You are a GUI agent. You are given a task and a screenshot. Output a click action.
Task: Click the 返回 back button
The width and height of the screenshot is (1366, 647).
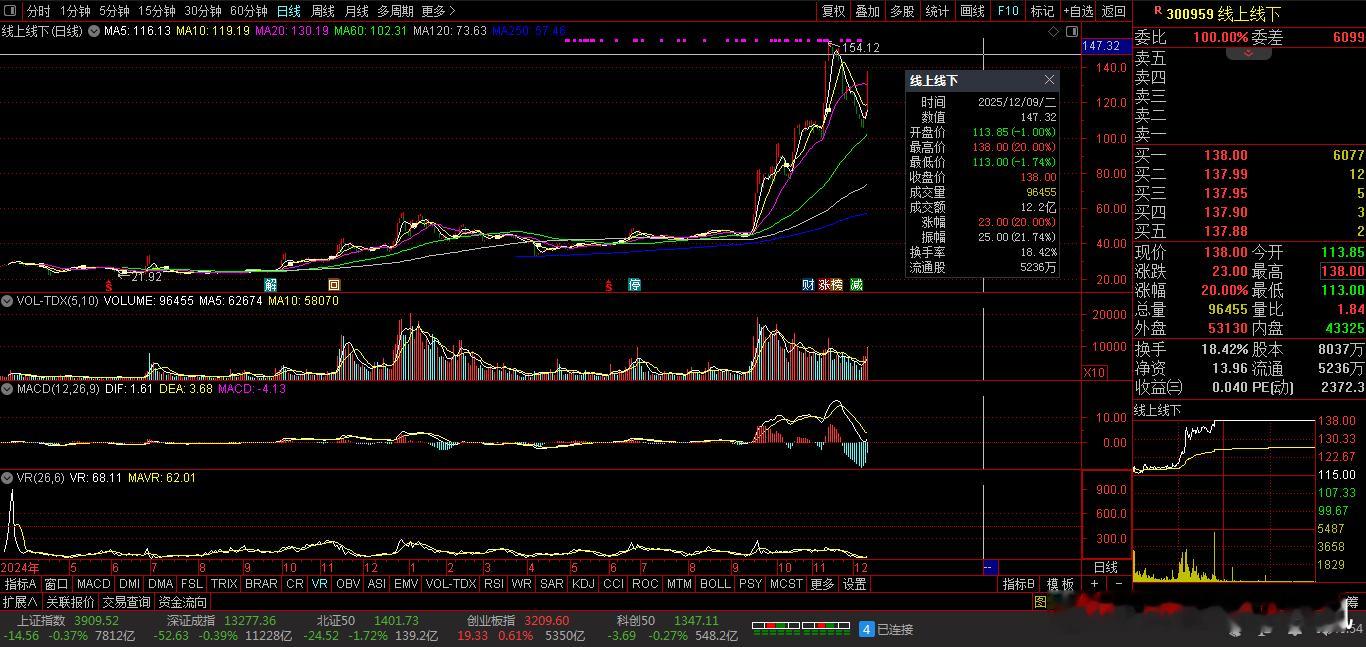coord(1113,11)
